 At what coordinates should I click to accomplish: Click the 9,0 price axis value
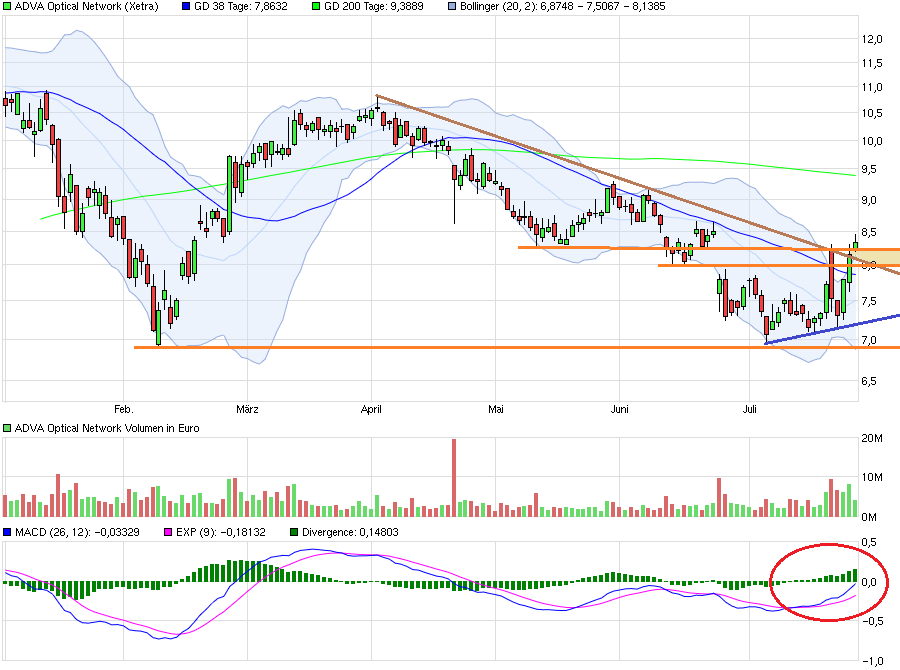pos(869,200)
